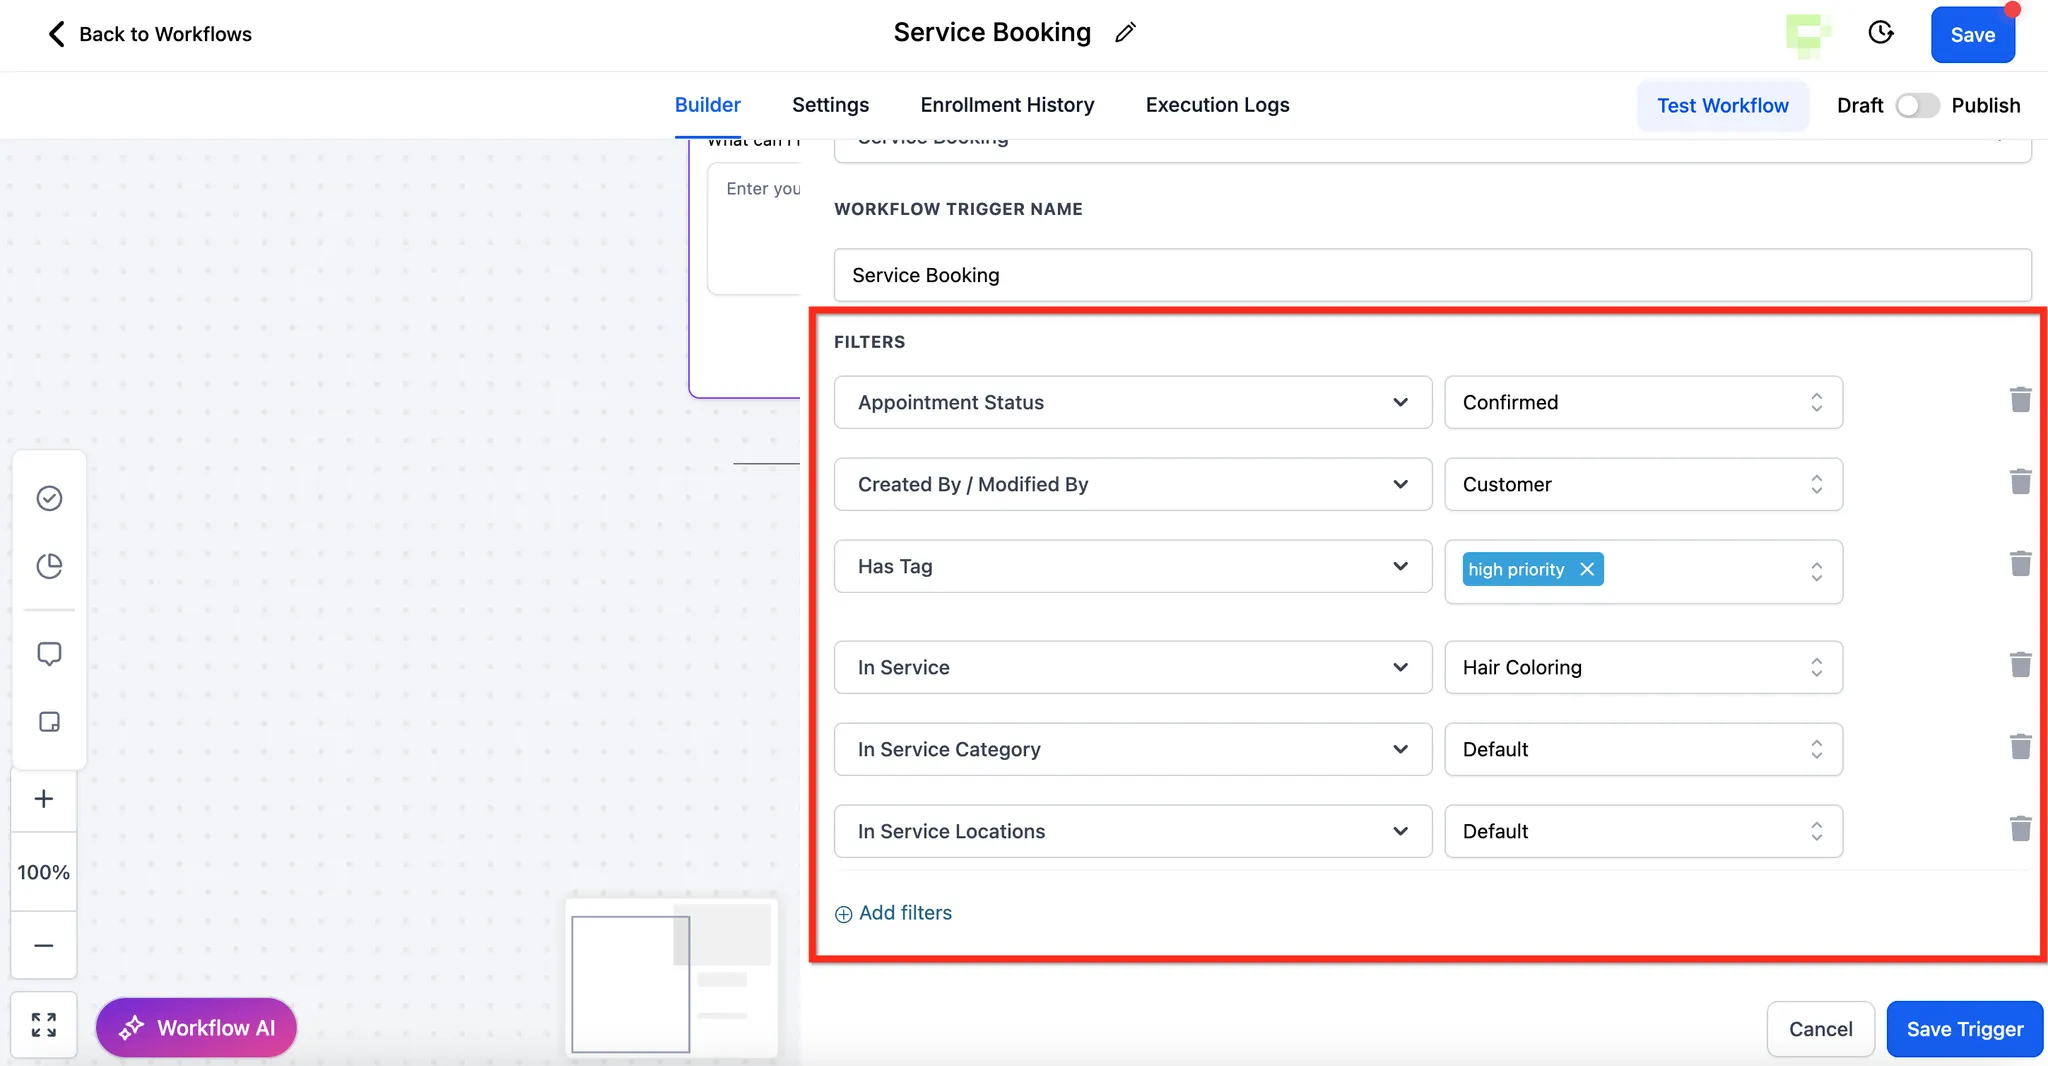Open the version history clock icon
This screenshot has width=2048, height=1066.
1880,33
